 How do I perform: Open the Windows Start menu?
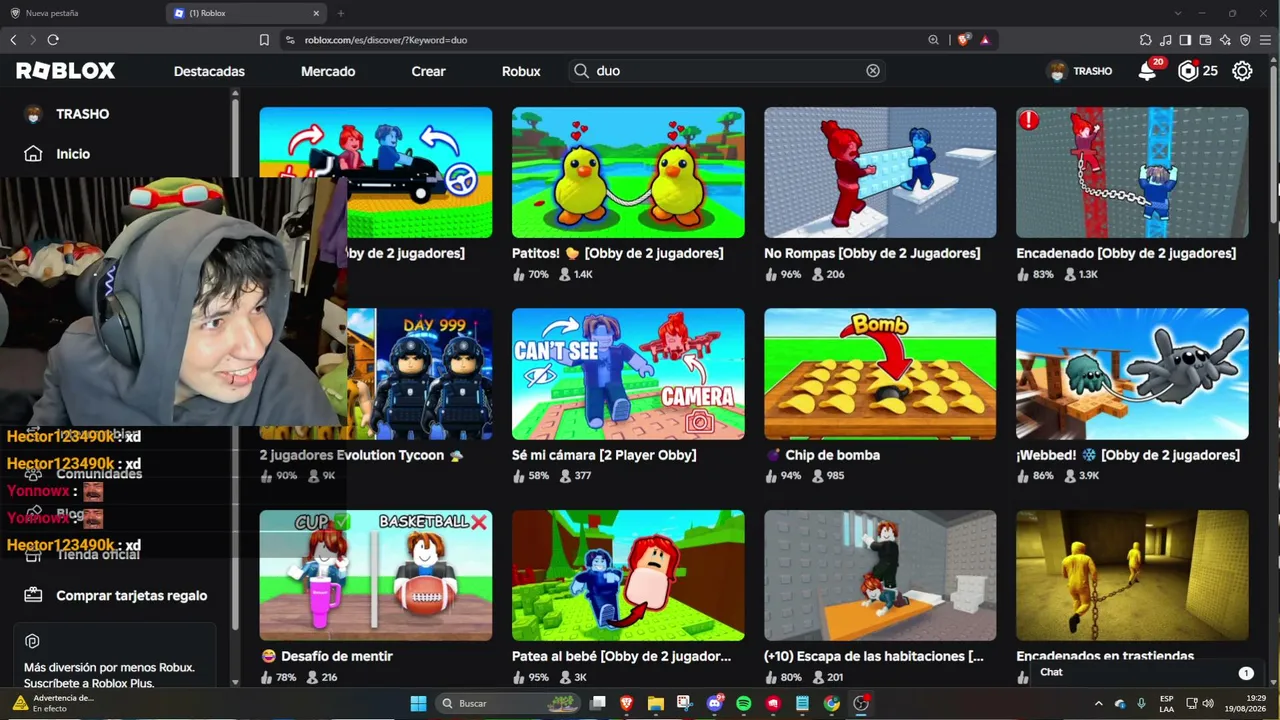418,703
